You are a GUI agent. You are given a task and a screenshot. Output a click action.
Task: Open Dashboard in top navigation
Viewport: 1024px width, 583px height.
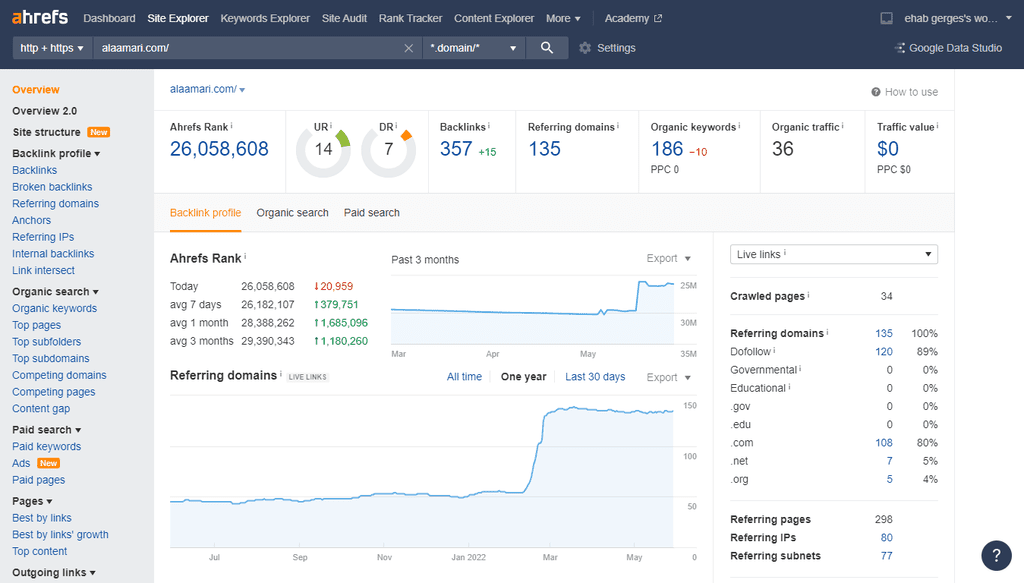[x=109, y=18]
